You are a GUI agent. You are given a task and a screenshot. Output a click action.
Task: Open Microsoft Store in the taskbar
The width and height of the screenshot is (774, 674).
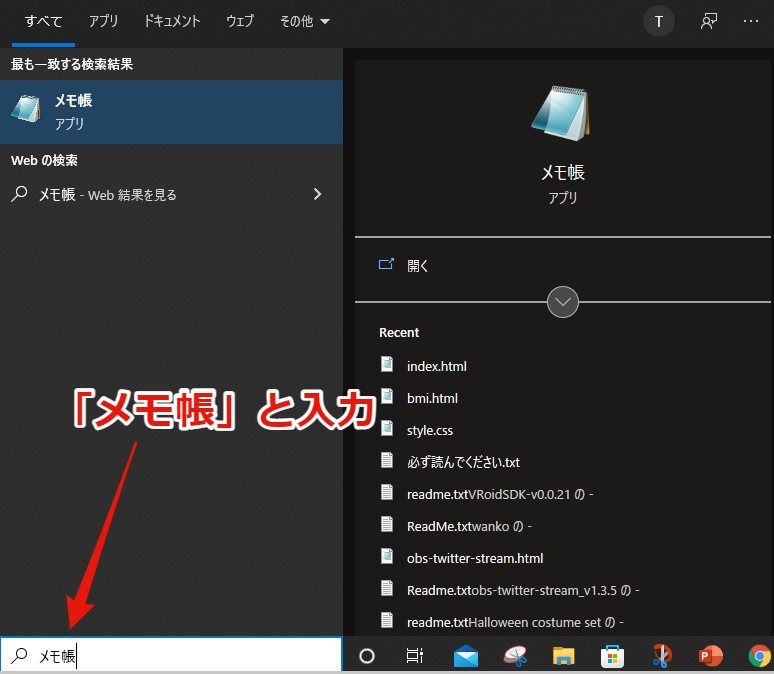[612, 656]
